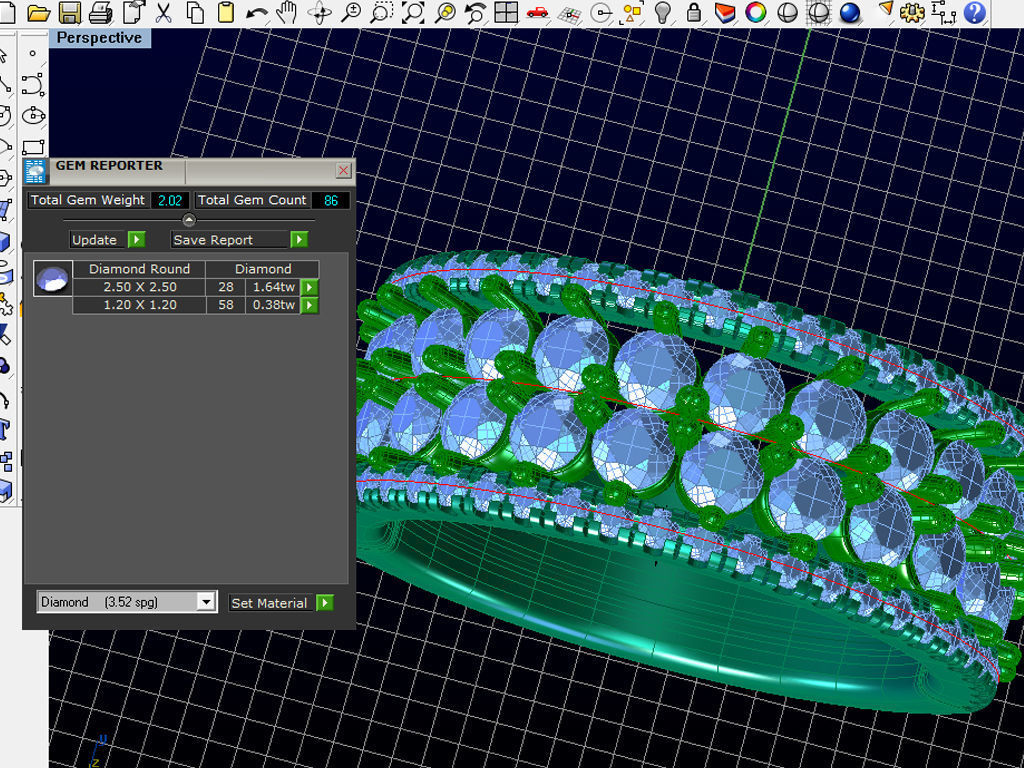The image size is (1024, 768).
Task: Expand the 1.64tw row green arrow
Action: [310, 287]
